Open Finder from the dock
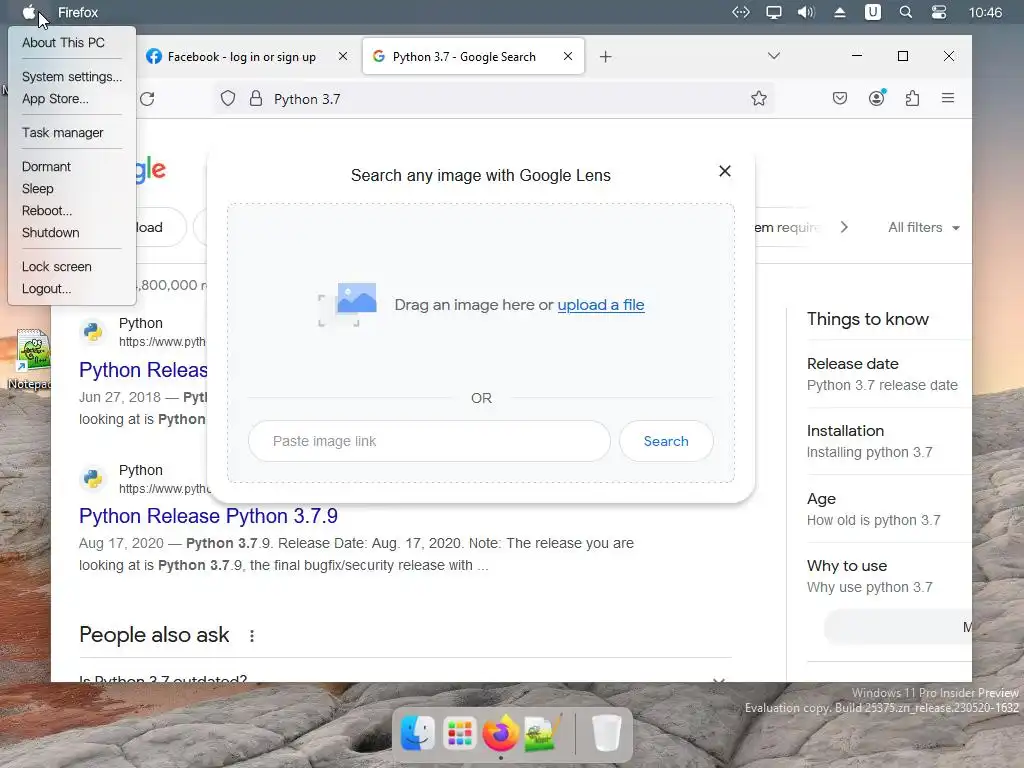The height and width of the screenshot is (768, 1024). pyautogui.click(x=417, y=733)
